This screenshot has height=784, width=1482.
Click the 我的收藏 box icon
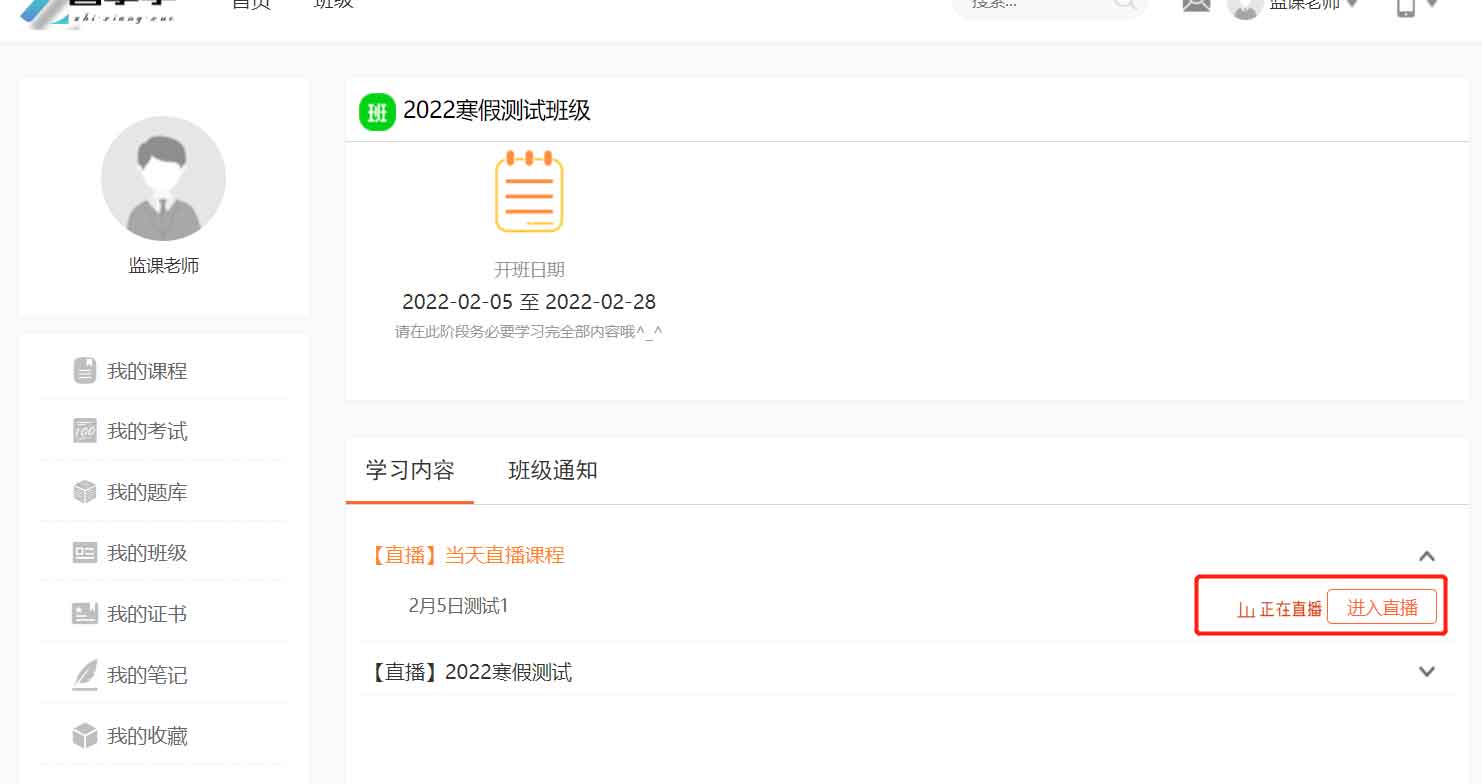tap(85, 736)
